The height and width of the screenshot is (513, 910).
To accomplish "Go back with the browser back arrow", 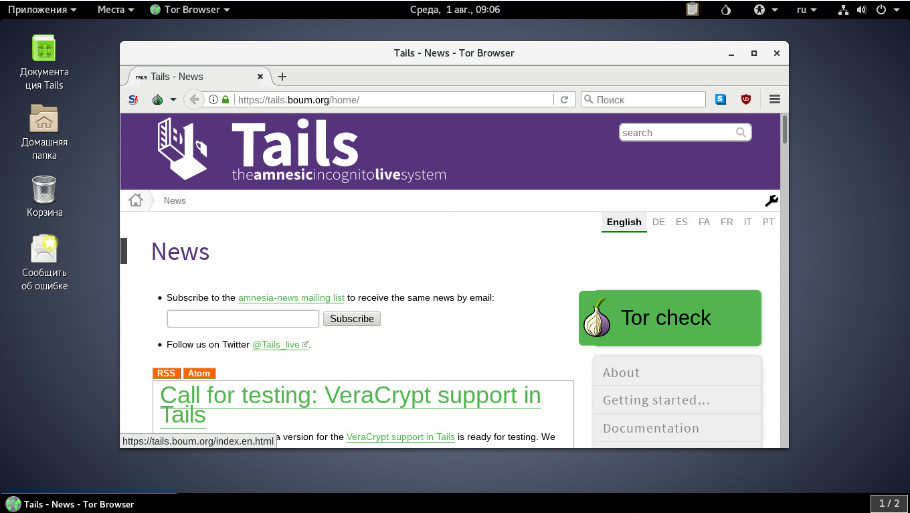I will (194, 99).
